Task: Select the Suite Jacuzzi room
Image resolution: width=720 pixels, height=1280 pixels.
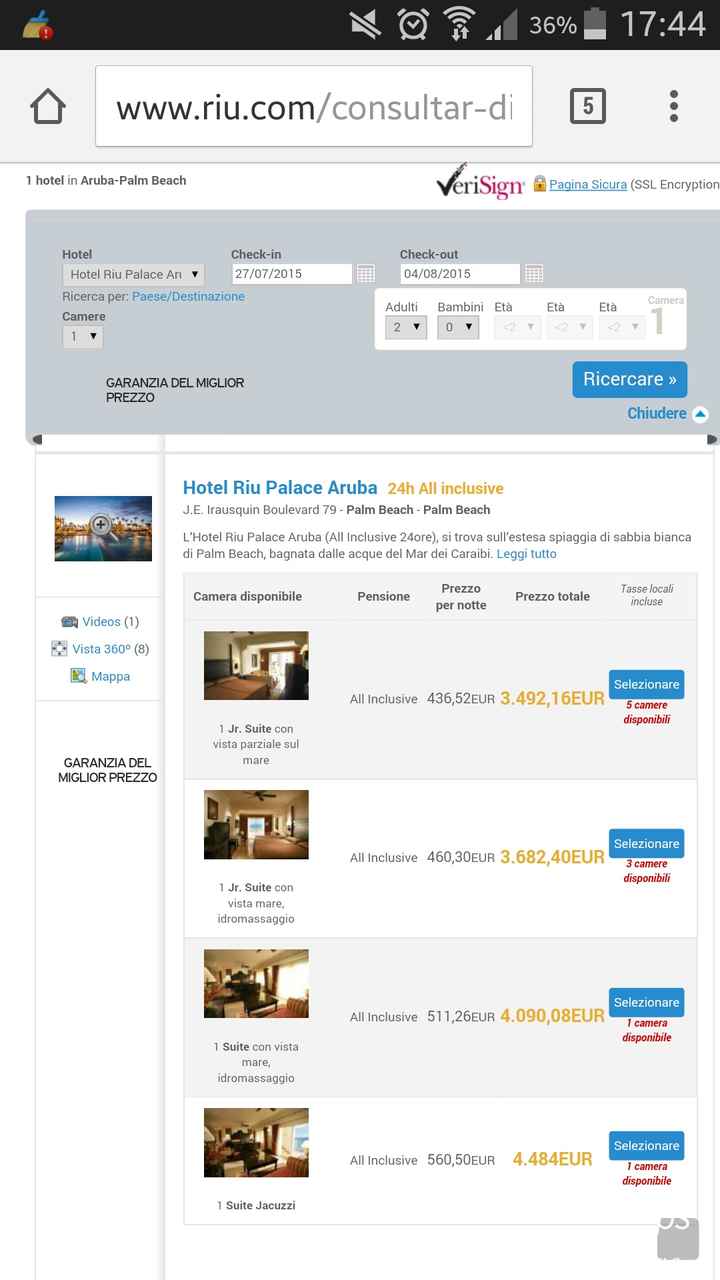Action: pyautogui.click(x=646, y=1146)
